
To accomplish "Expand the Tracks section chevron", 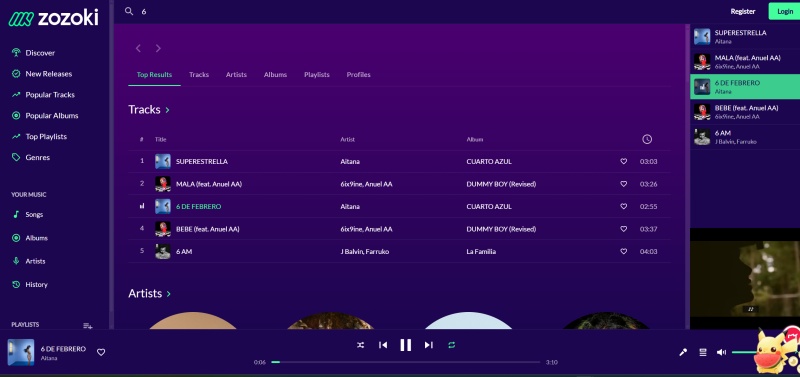I will pos(167,110).
